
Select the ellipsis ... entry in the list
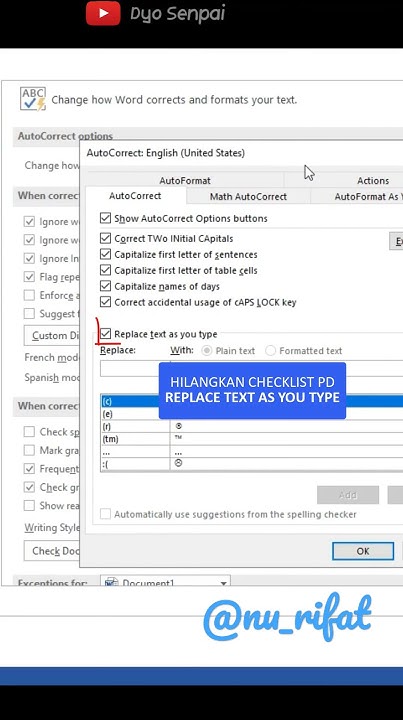click(x=252, y=451)
